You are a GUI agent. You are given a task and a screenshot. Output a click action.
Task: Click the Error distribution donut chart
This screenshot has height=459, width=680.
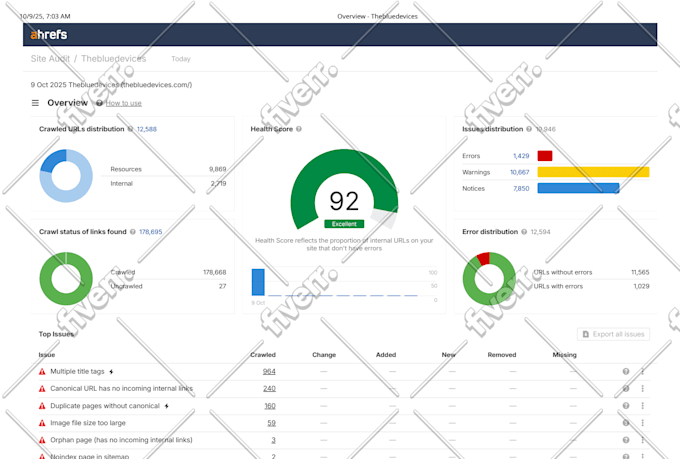pyautogui.click(x=489, y=279)
